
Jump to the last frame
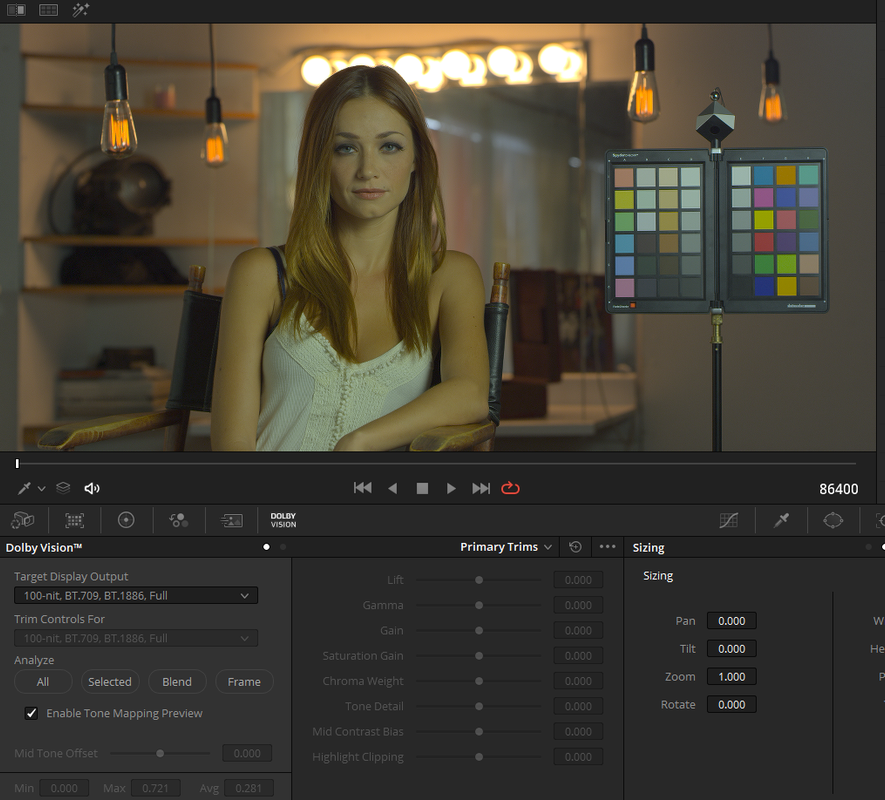click(481, 488)
